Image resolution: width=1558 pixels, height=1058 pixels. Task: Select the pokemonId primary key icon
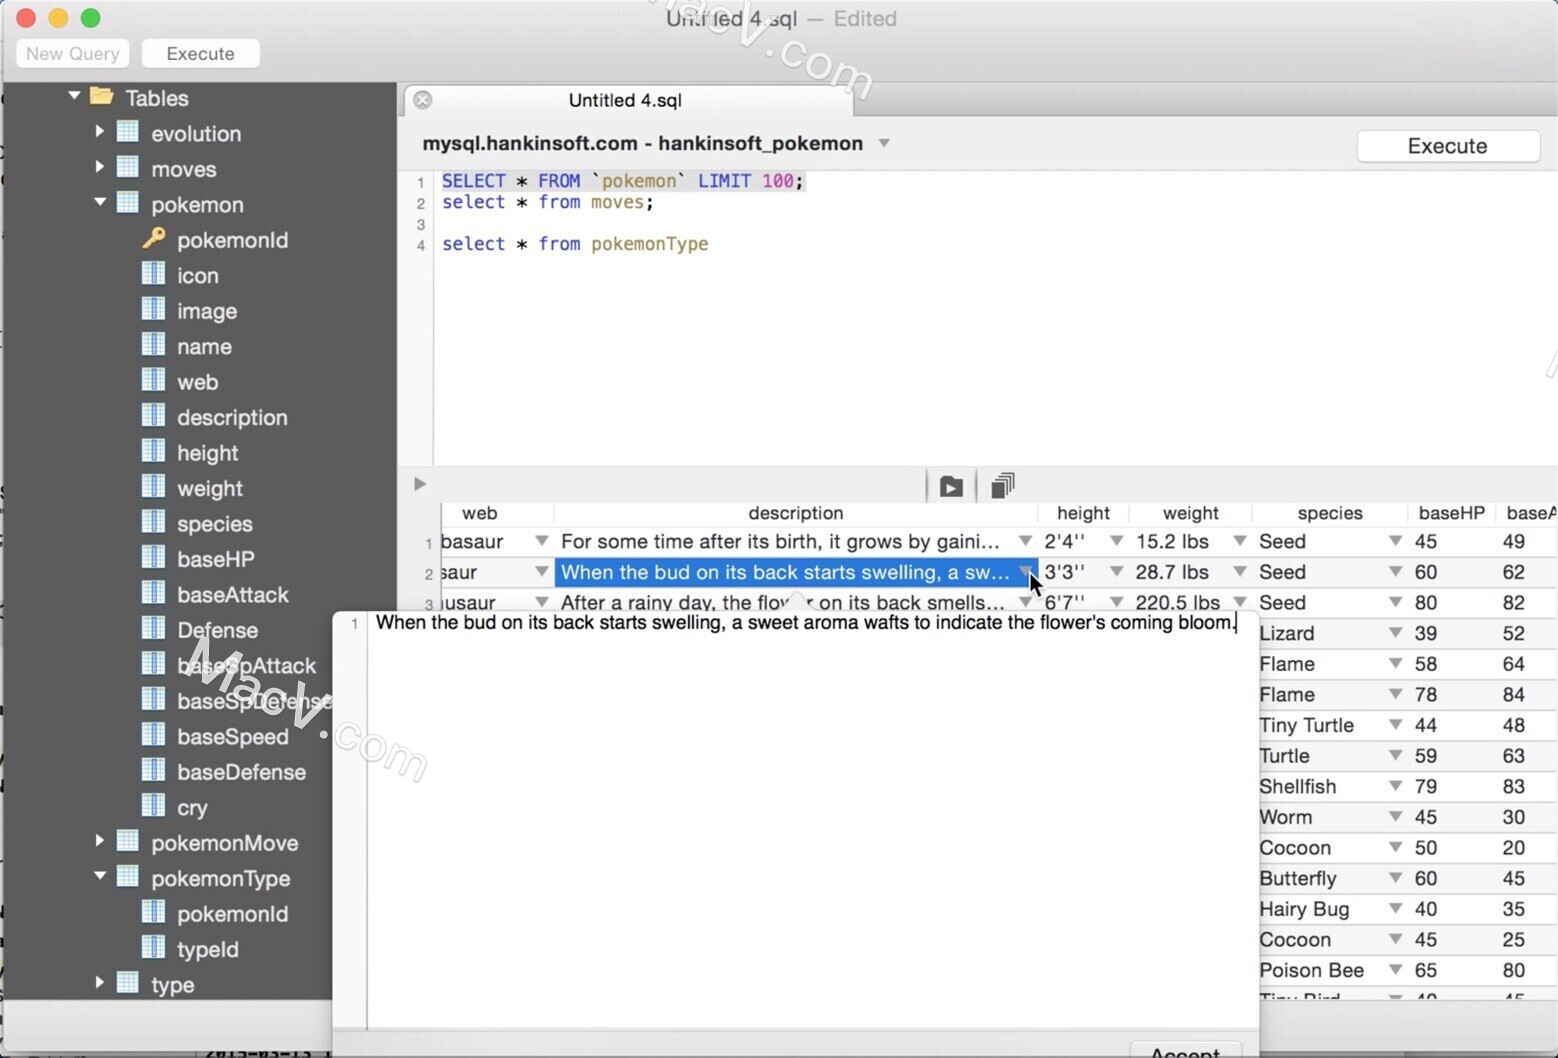pos(154,239)
